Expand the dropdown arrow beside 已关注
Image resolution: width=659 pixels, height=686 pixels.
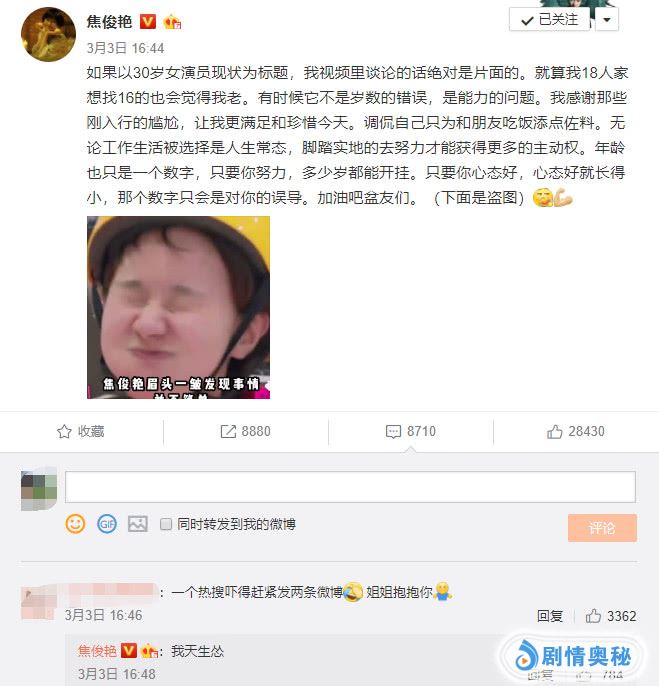(x=607, y=20)
